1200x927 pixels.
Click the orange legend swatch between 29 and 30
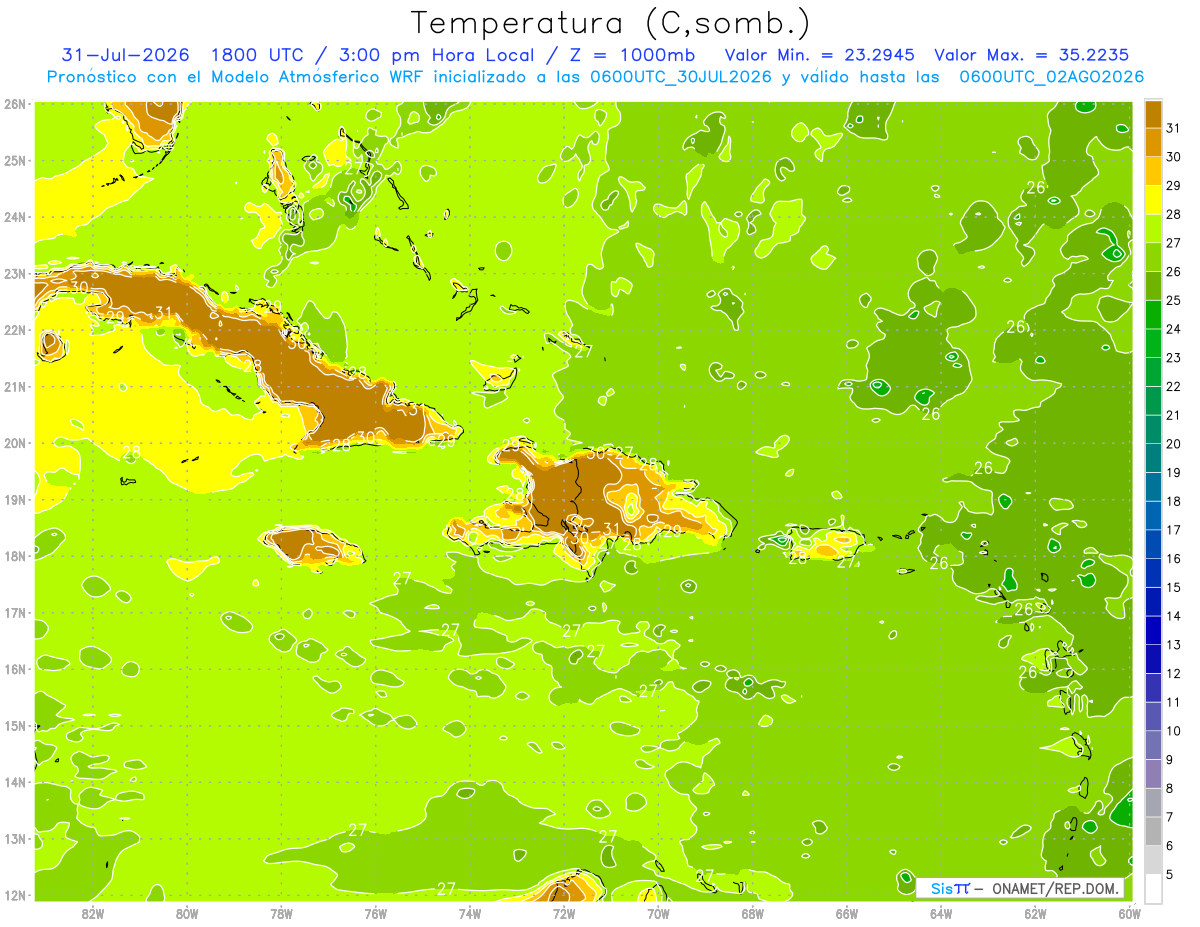[x=1153, y=170]
